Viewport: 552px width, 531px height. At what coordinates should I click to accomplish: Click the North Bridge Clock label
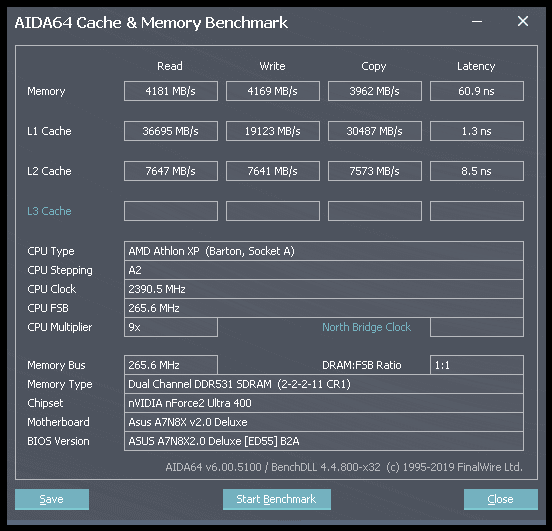[366, 327]
